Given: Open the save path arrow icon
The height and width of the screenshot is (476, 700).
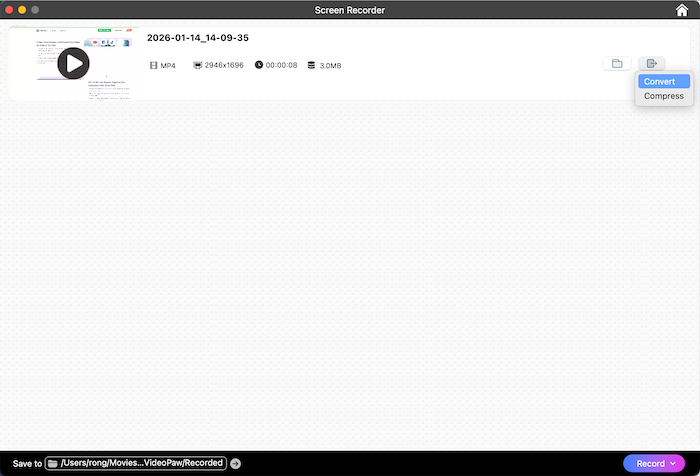Looking at the screenshot, I should tap(236, 463).
